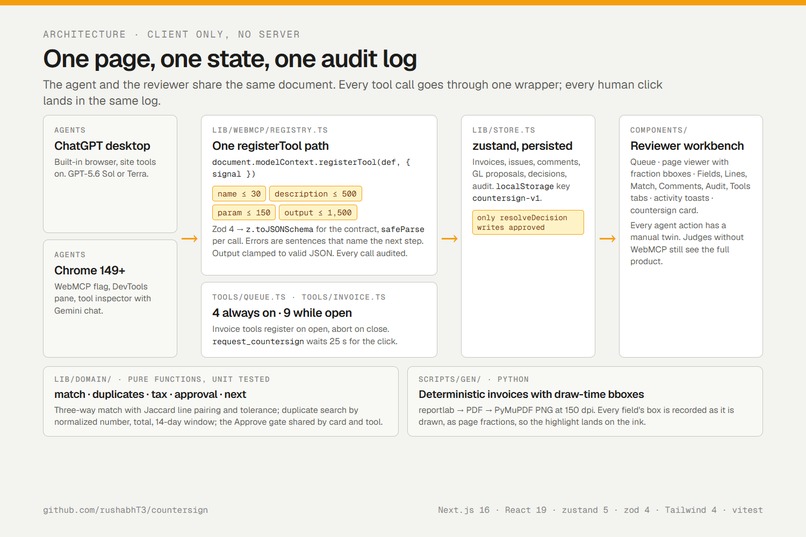806x537 pixels.
Task: Click the tech stack footer starting 'Next.js 16'
Action: click(600, 510)
